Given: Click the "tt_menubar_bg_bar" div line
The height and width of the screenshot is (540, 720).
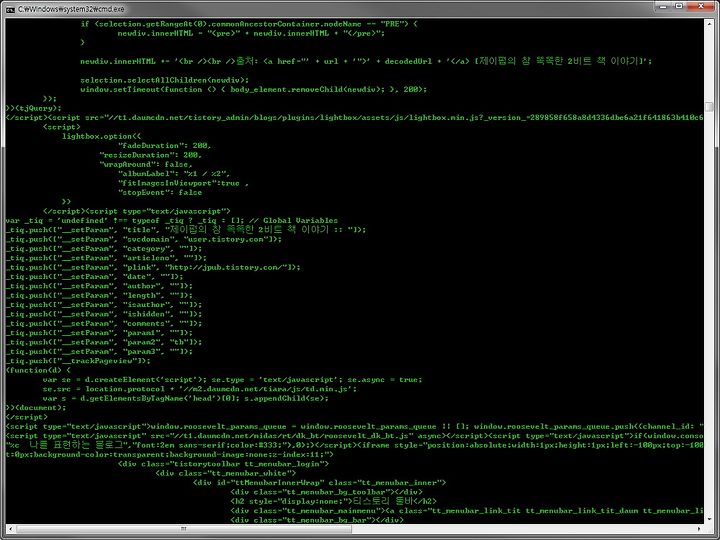Looking at the screenshot, I should 317,520.
